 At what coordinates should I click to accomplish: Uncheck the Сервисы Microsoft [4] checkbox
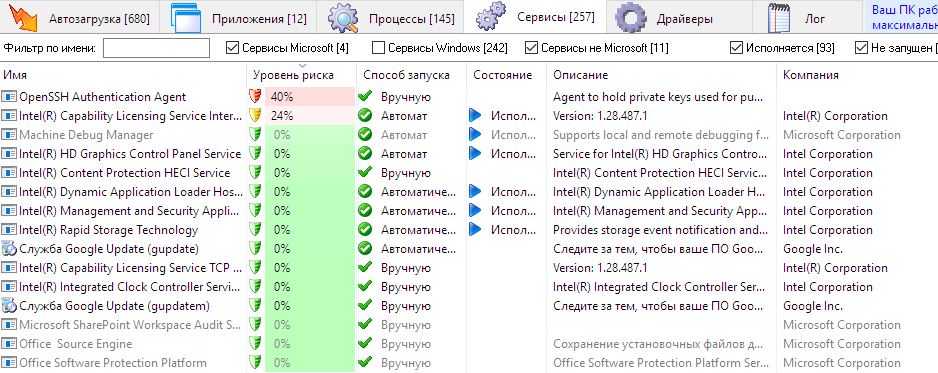tap(232, 48)
